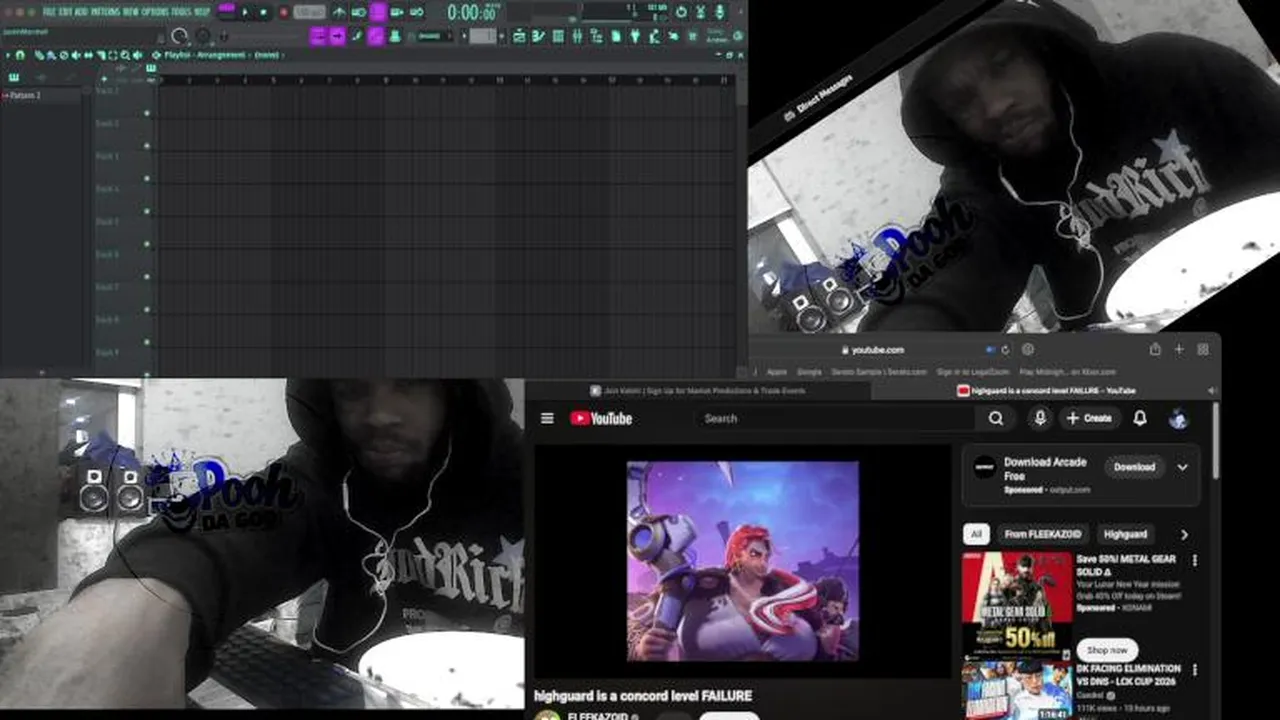Show Safari tab overview grid icon
Image resolution: width=1280 pixels, height=720 pixels.
pyautogui.click(x=1203, y=350)
